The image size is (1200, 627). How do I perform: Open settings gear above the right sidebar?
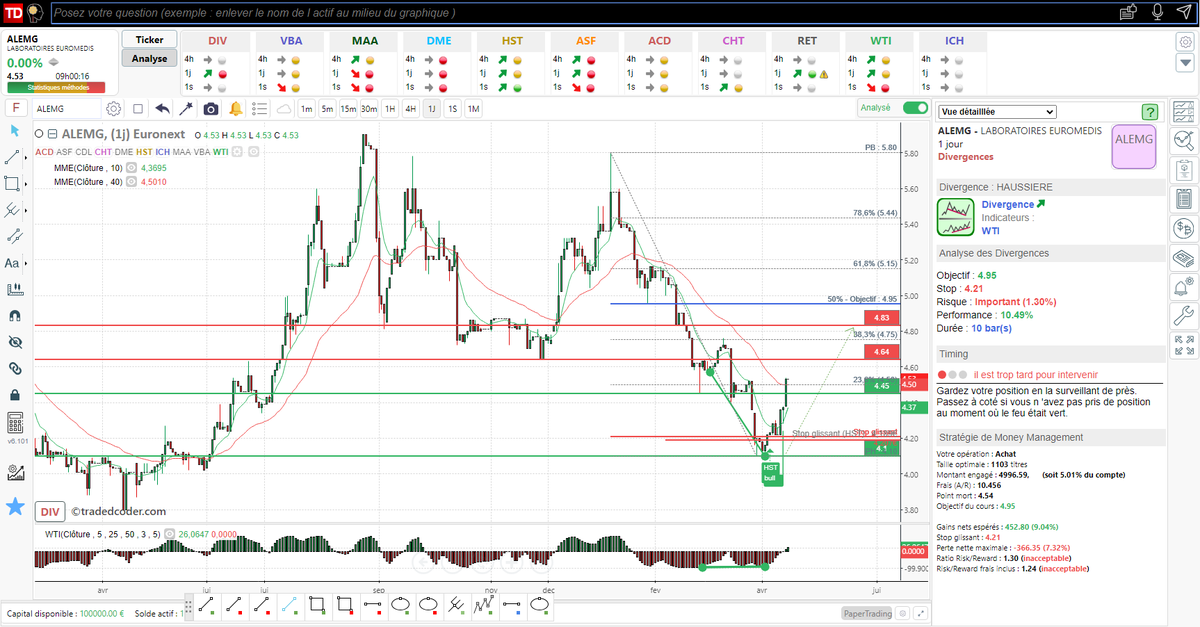coord(1184,40)
